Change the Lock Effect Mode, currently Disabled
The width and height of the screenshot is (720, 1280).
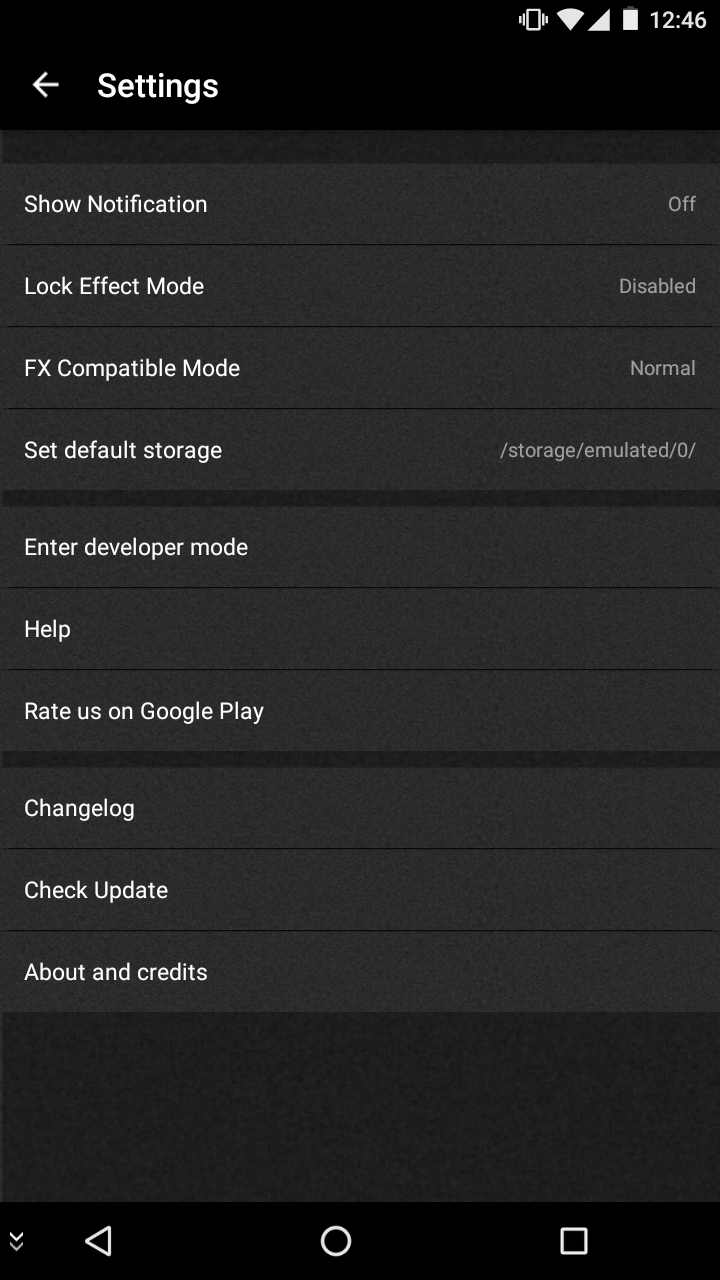coord(360,286)
